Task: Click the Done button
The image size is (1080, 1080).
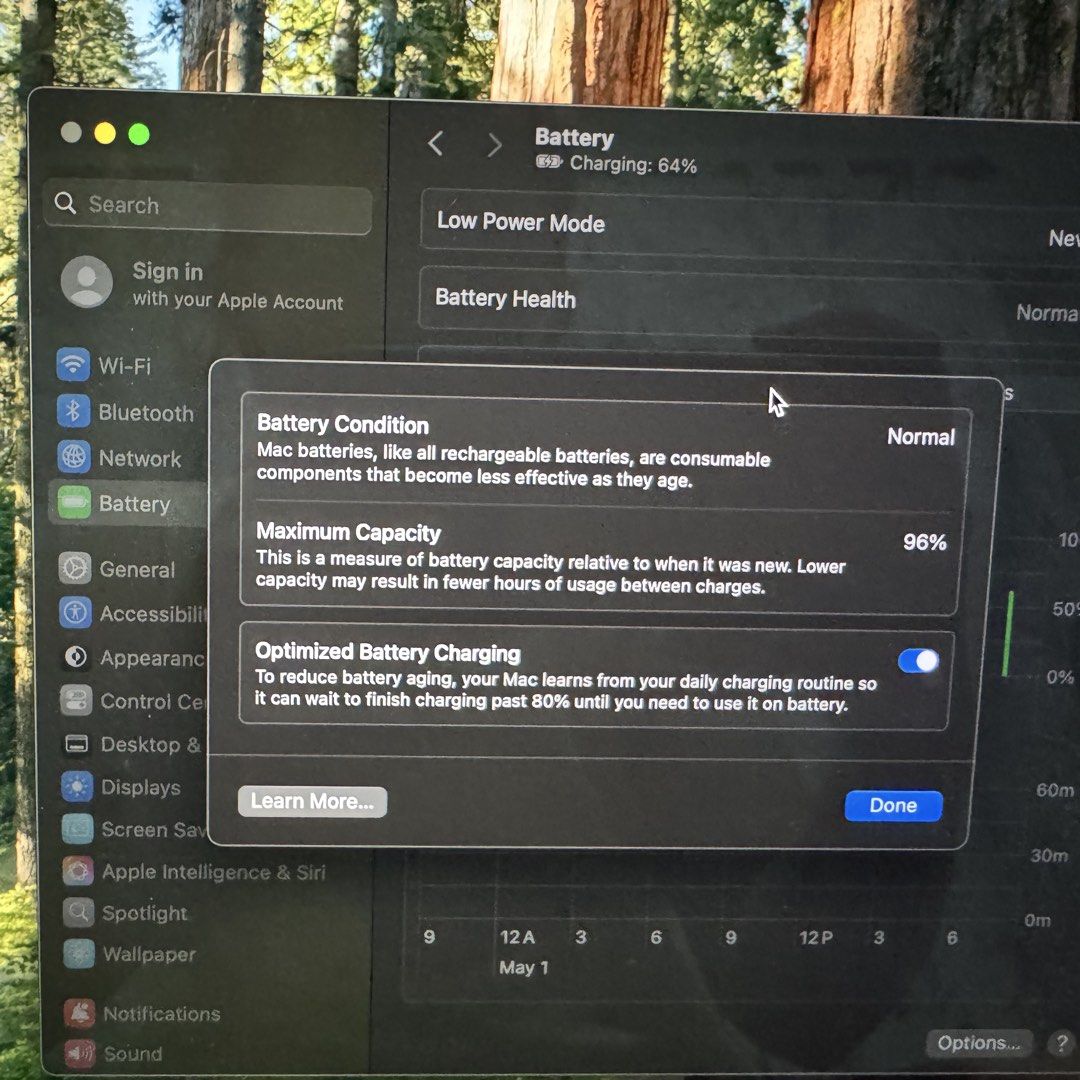Action: click(x=893, y=805)
